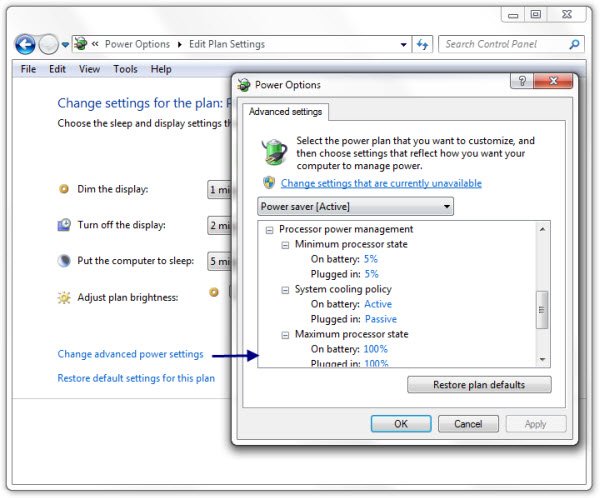Image resolution: width=600 pixels, height=498 pixels.
Task: Click the dialog Help question mark button
Action: point(522,81)
